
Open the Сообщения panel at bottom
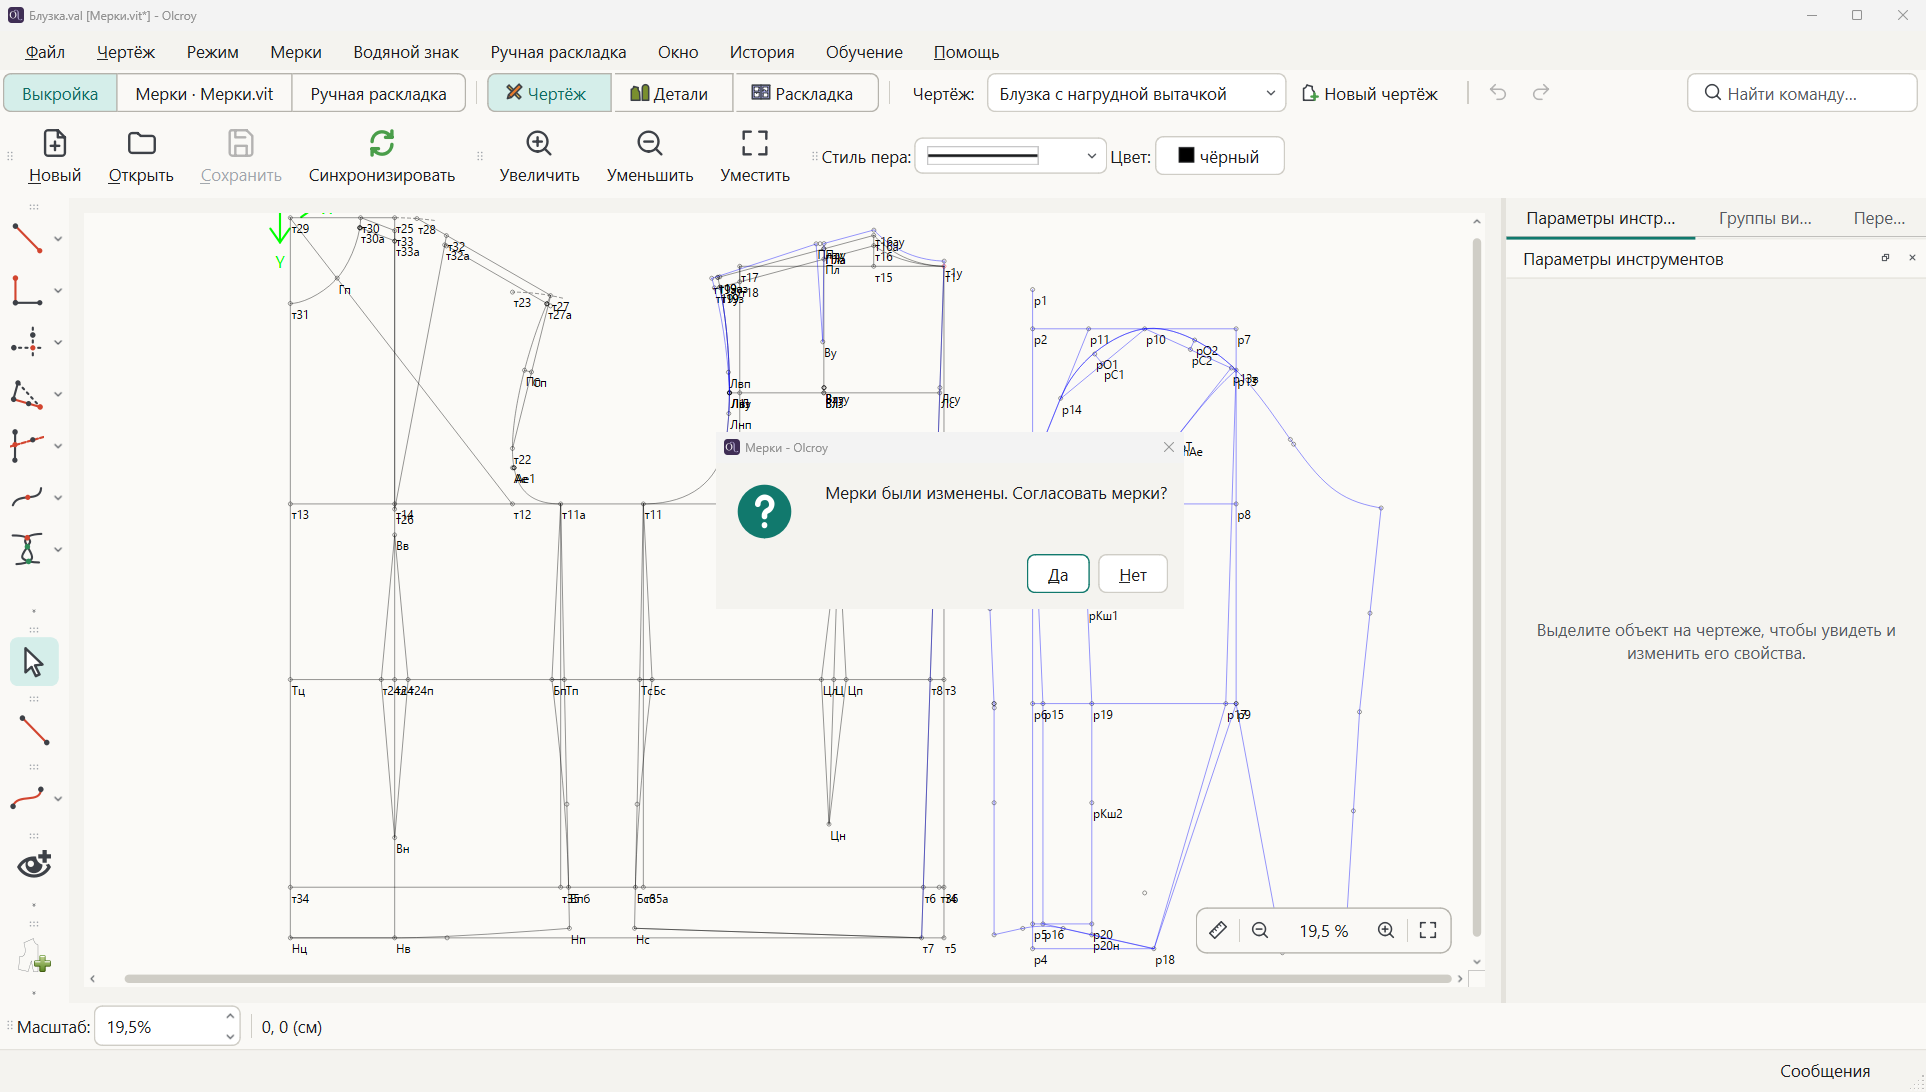(1824, 1070)
